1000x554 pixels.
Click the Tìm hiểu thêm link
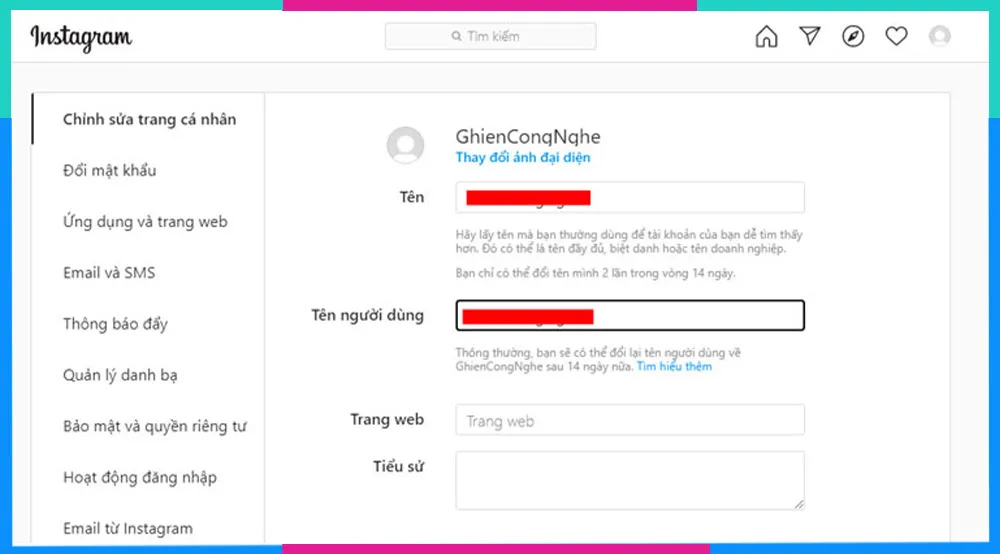coord(674,367)
